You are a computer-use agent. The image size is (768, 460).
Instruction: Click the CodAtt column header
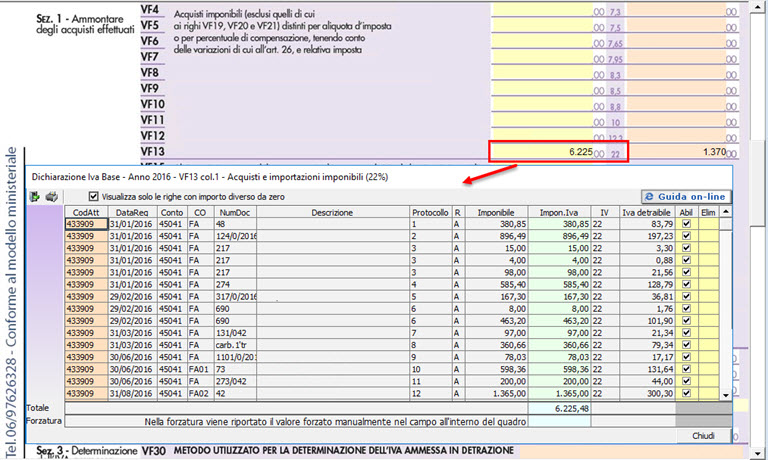[86, 213]
